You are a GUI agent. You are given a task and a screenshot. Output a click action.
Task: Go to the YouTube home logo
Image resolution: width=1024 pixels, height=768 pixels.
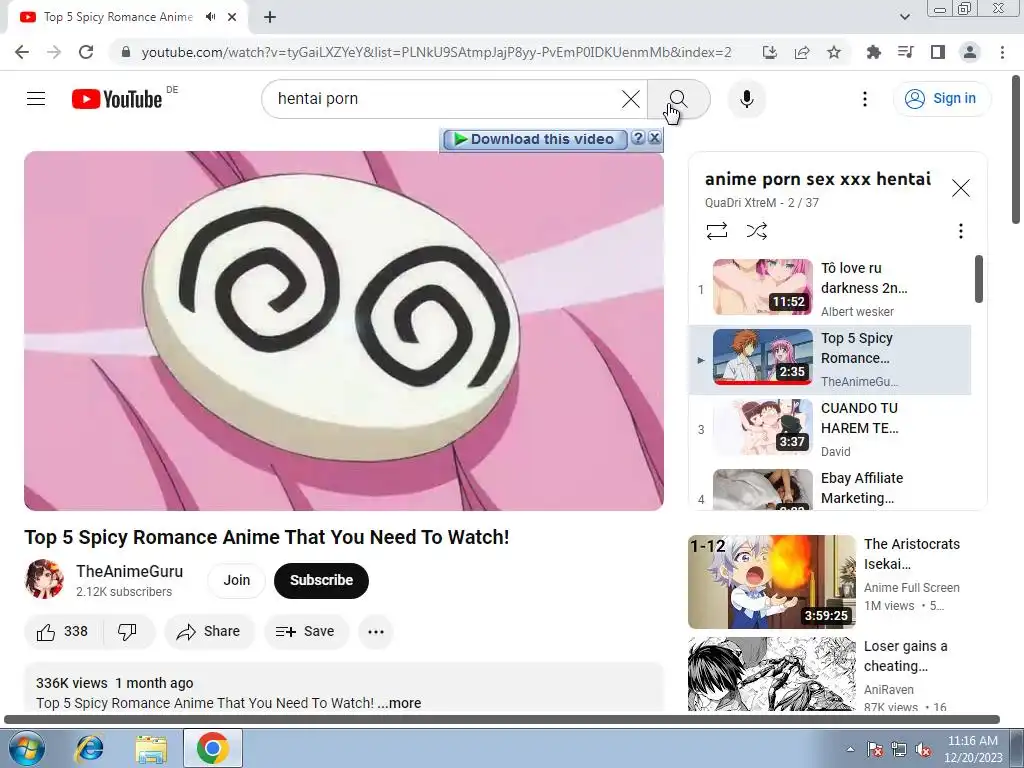point(117,99)
